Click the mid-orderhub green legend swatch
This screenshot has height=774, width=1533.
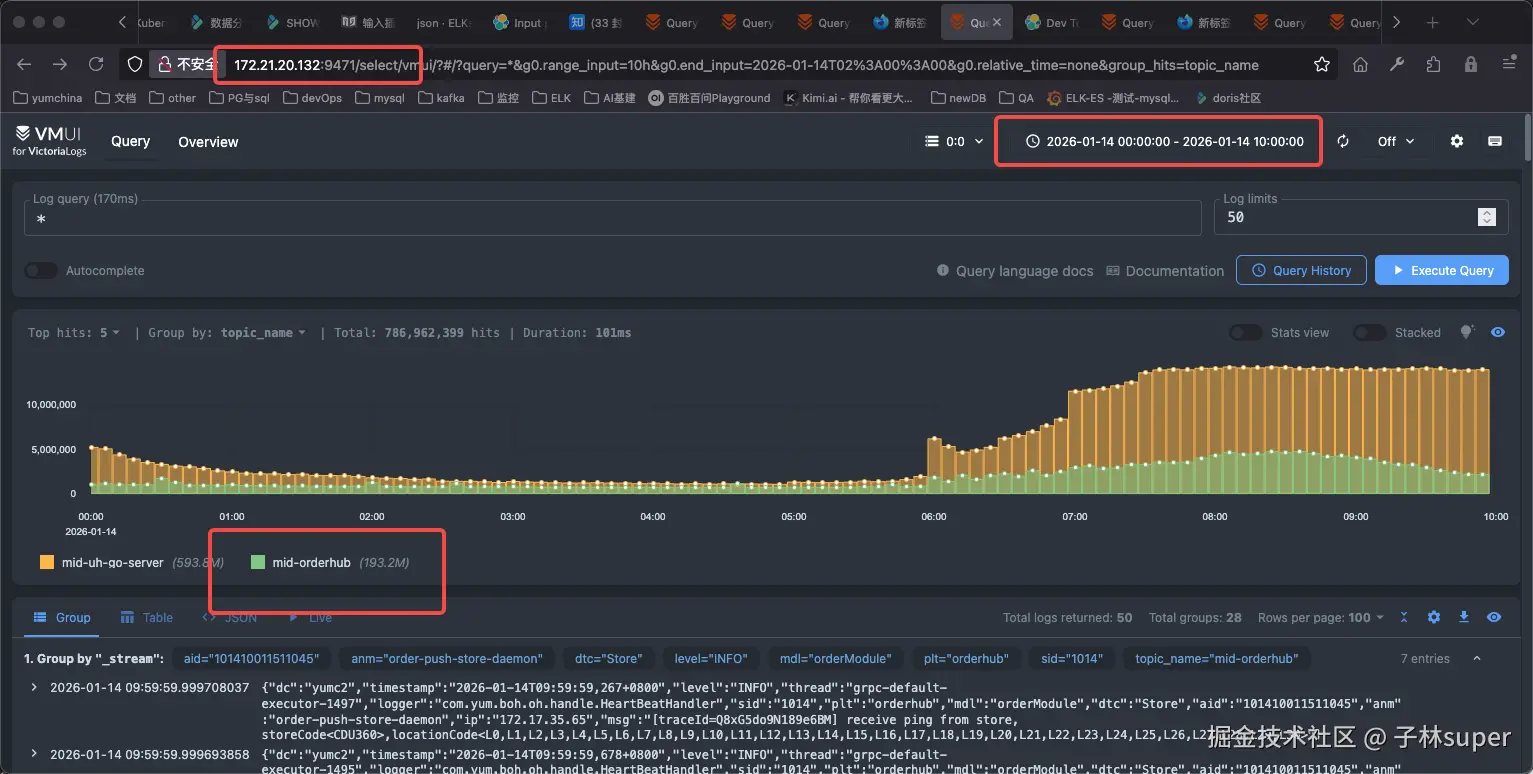coord(258,563)
